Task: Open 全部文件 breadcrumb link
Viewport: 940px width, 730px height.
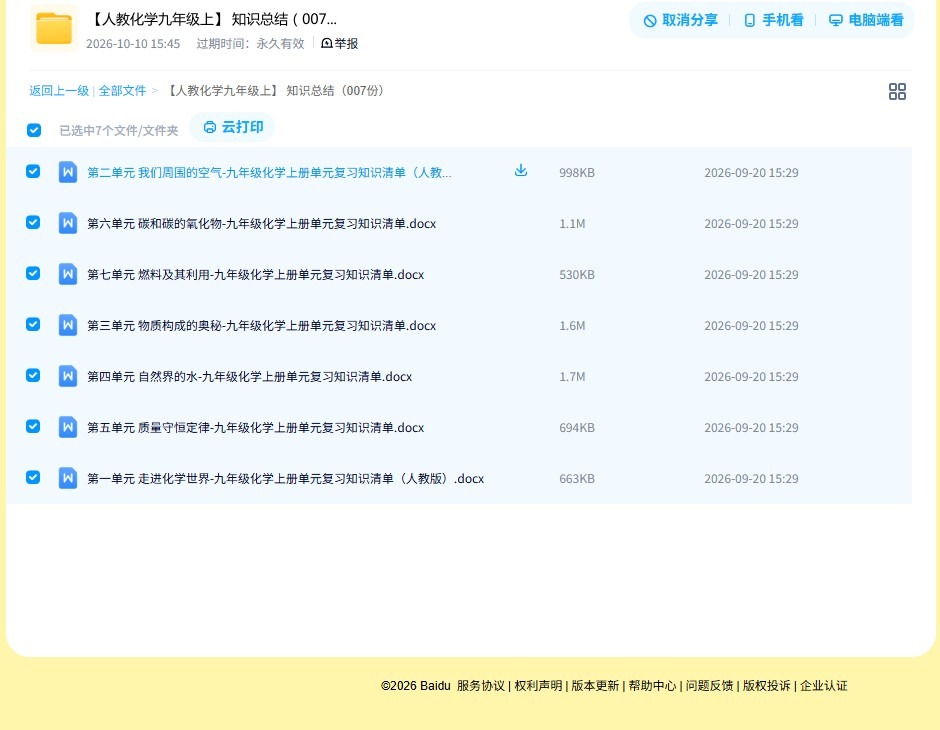Action: [122, 91]
